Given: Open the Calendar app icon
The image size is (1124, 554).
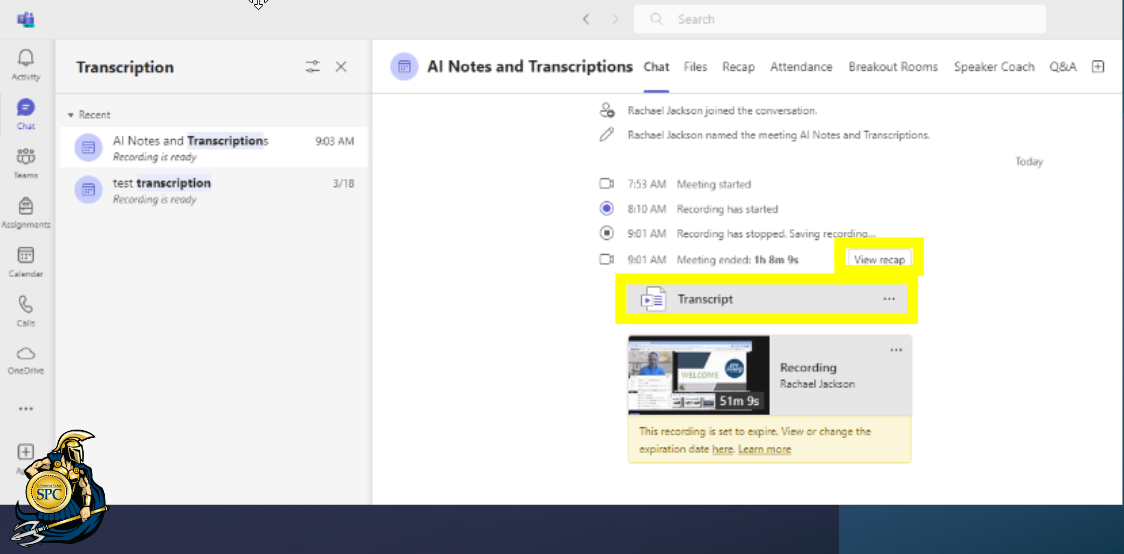Looking at the screenshot, I should 26,262.
